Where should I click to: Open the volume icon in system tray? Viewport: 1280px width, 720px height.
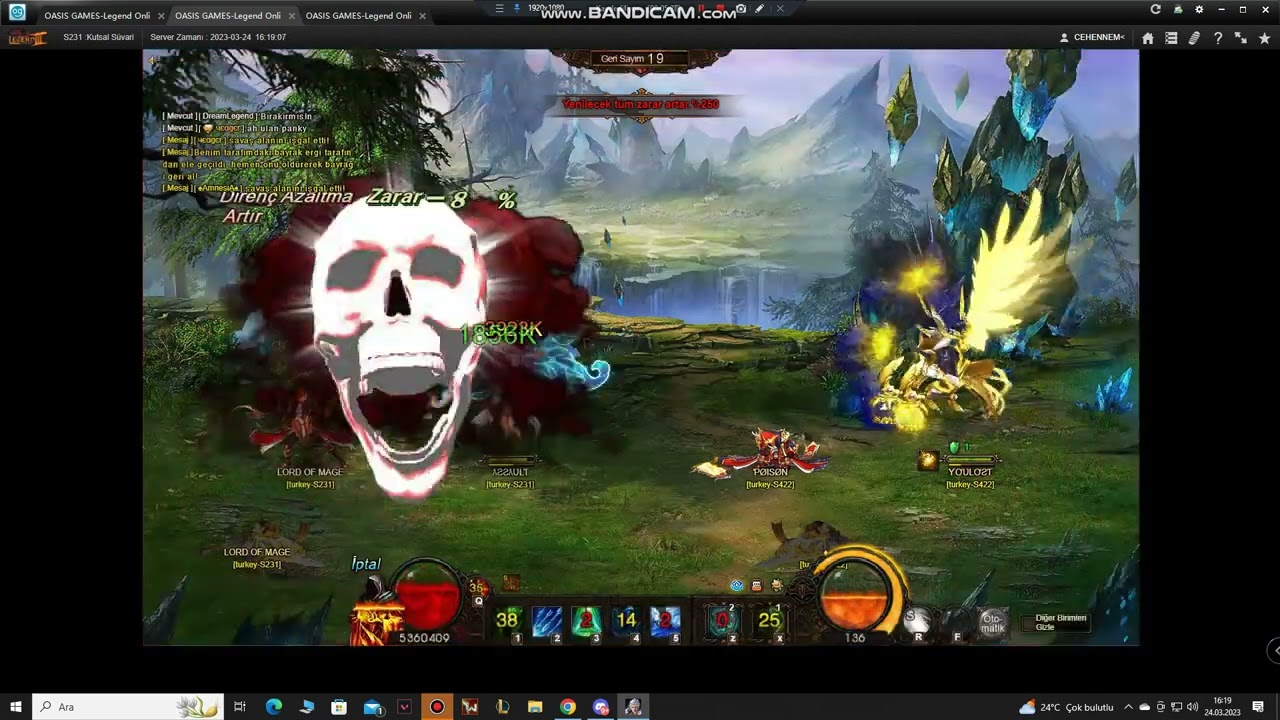[x=1192, y=707]
